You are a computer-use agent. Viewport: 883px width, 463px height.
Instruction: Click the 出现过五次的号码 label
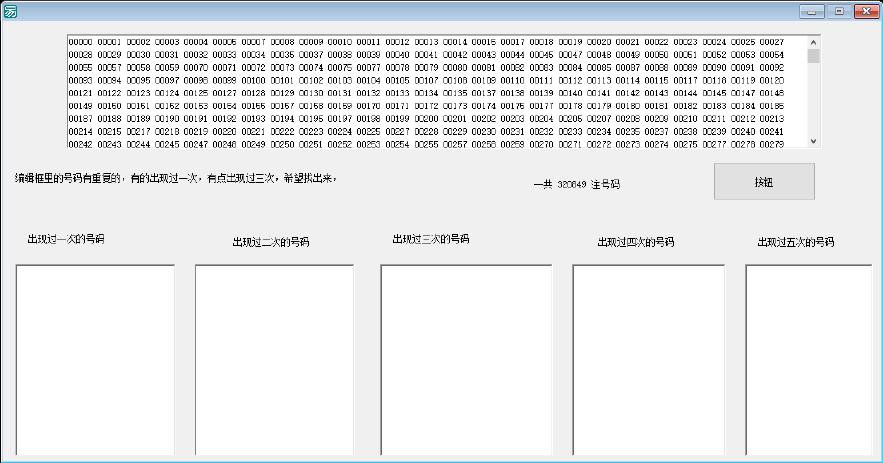click(x=795, y=242)
